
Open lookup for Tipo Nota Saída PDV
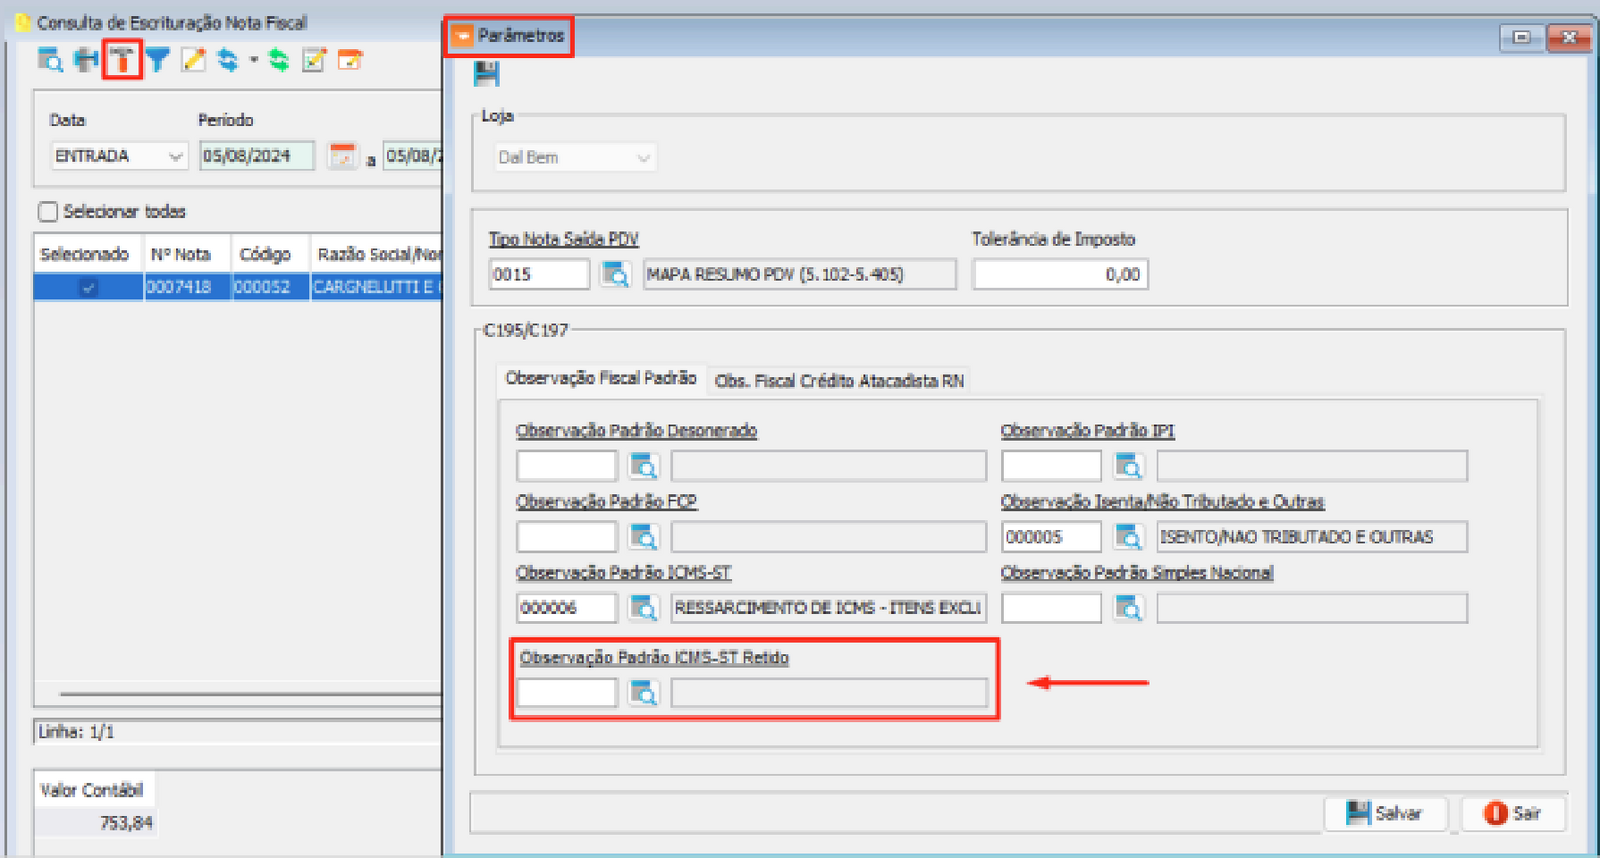tap(615, 274)
